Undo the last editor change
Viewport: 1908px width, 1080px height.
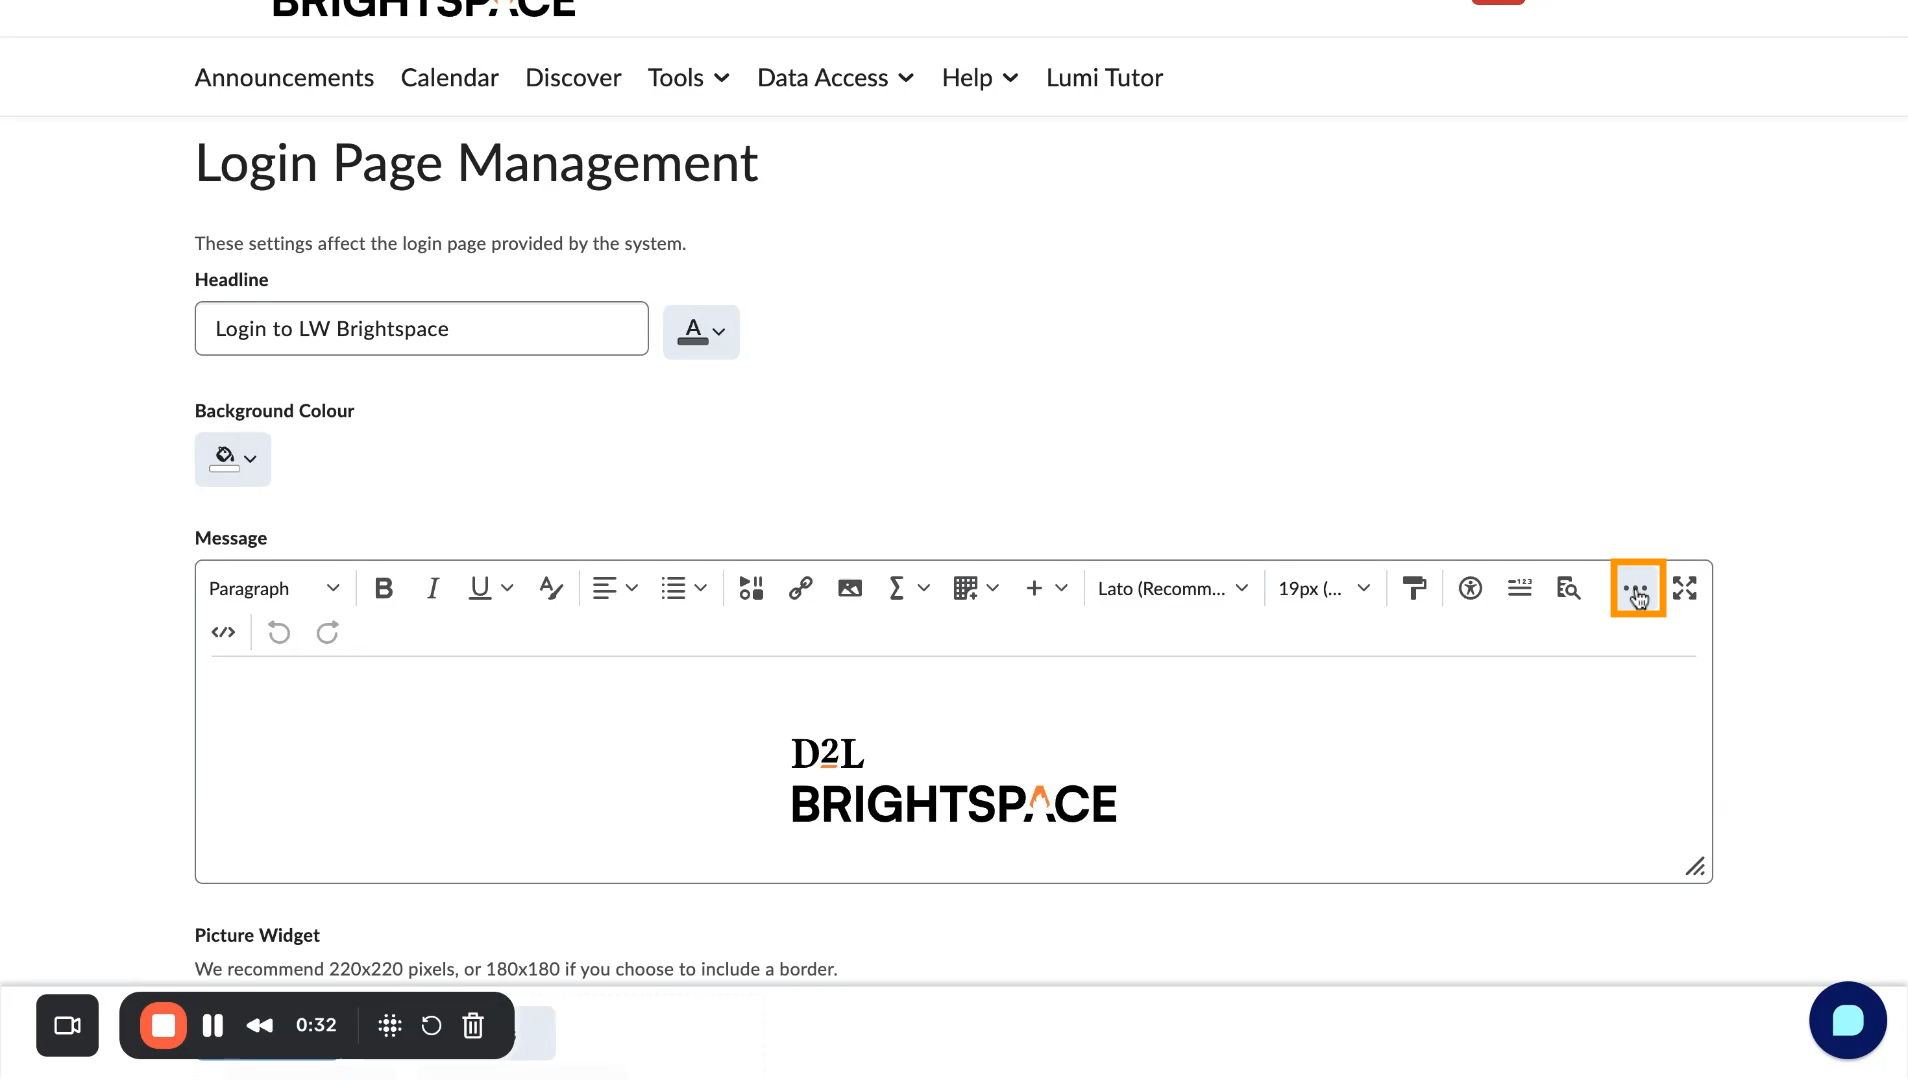[x=279, y=632]
